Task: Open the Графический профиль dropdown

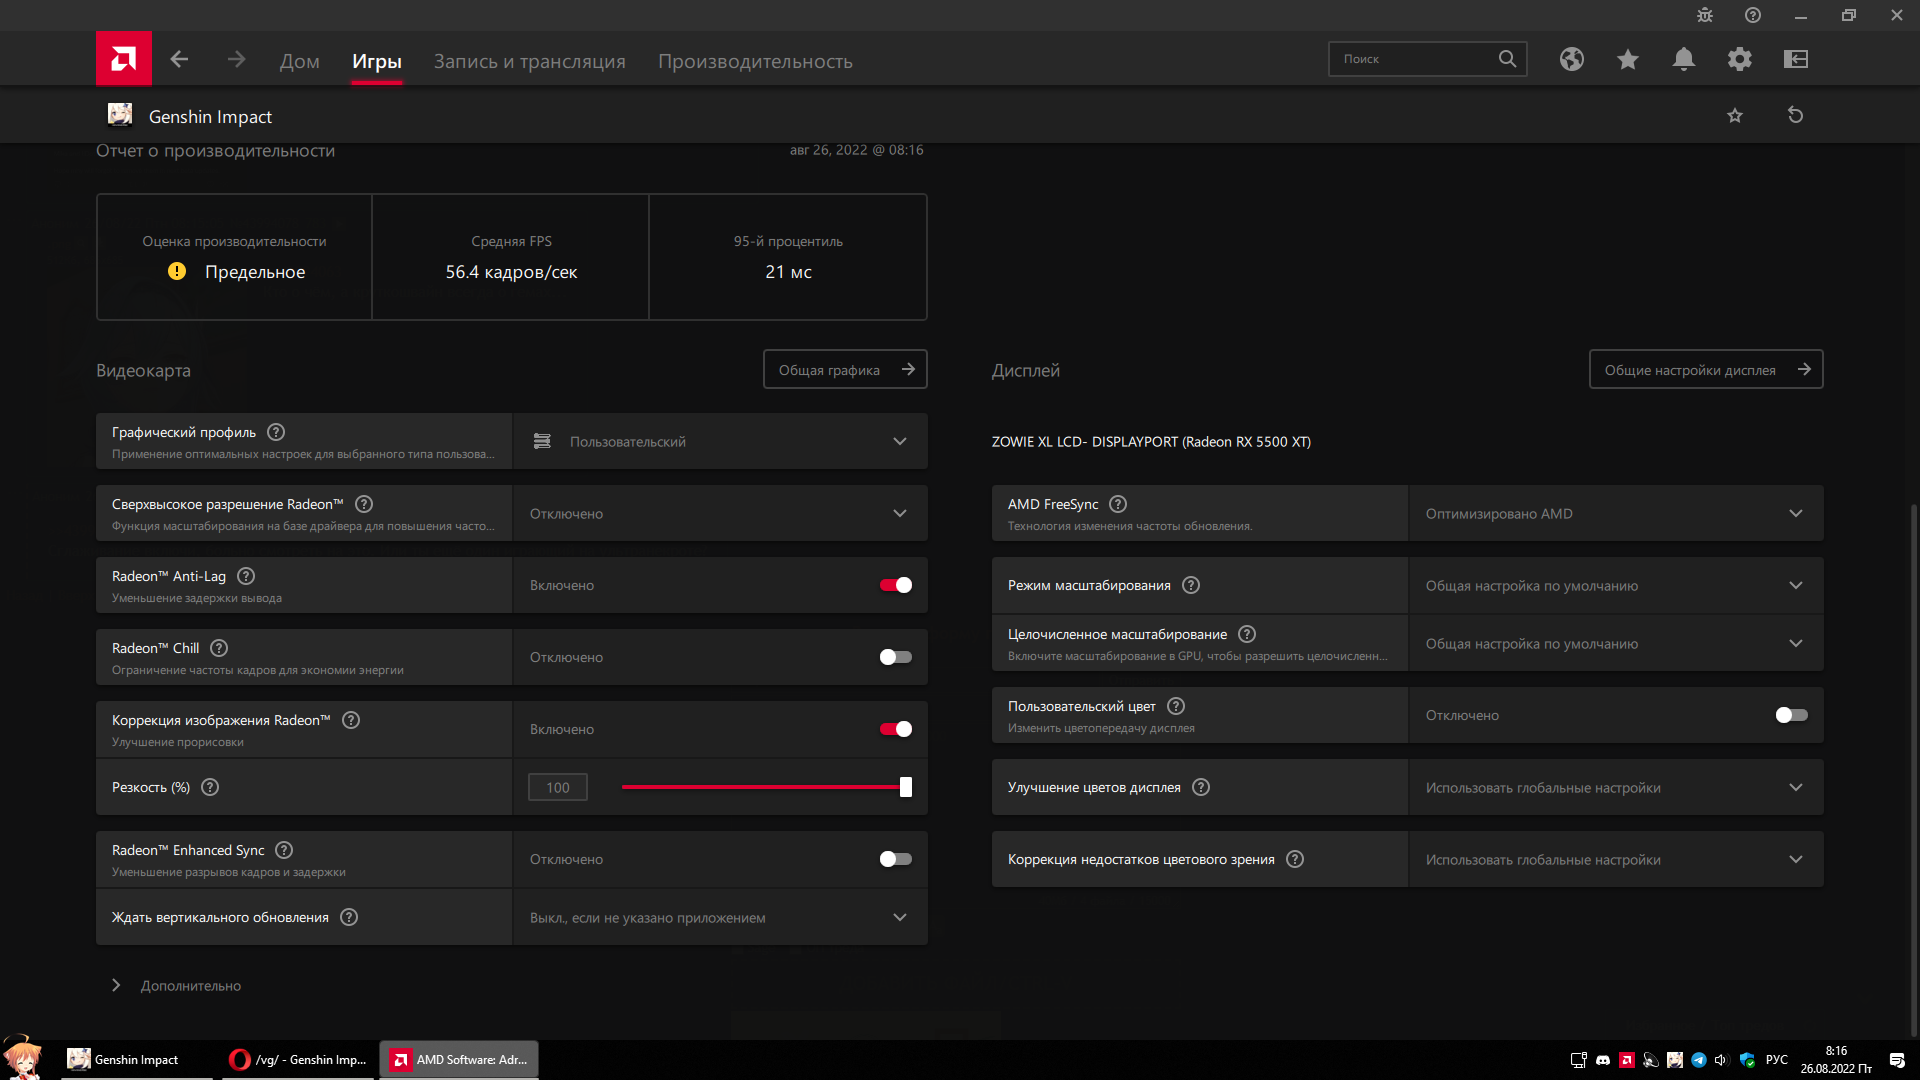Action: (720, 441)
